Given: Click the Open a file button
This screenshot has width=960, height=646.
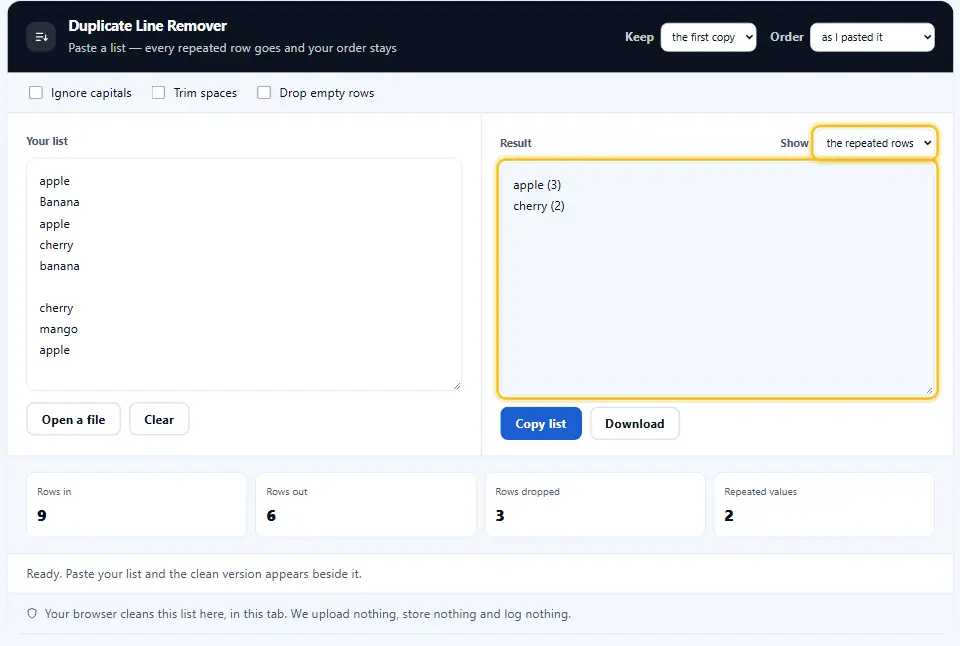Looking at the screenshot, I should click(73, 419).
